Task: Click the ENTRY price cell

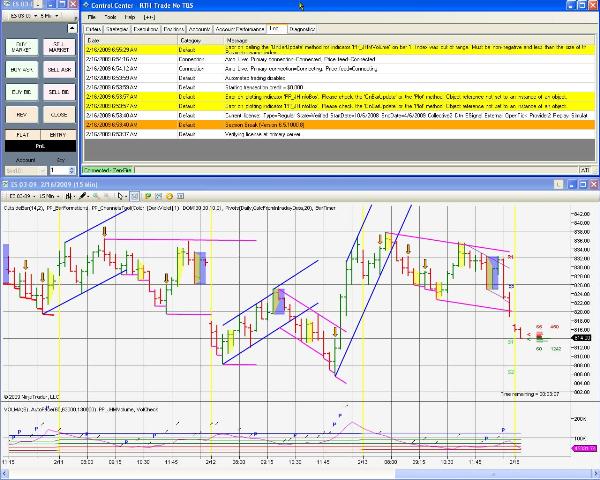Action: (x=58, y=135)
